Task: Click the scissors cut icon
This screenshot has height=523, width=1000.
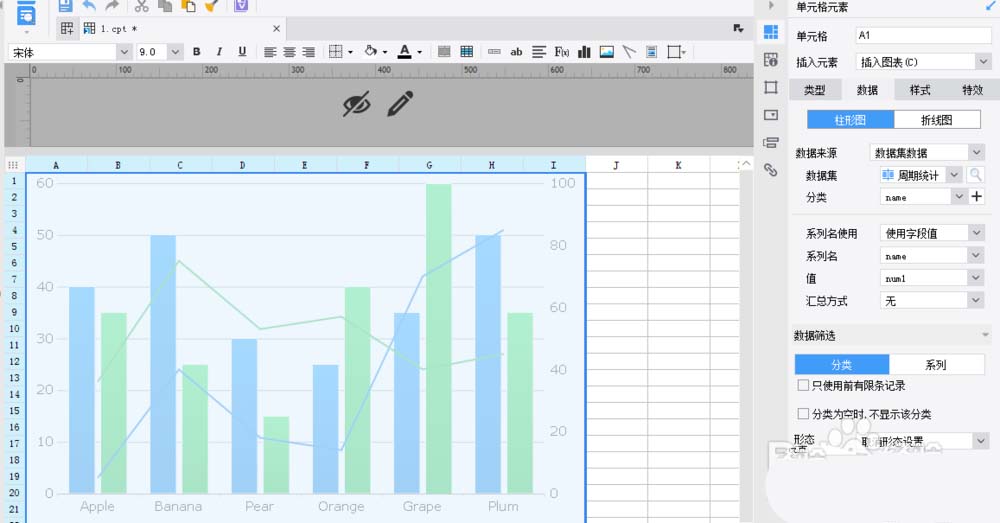Action: [142, 6]
